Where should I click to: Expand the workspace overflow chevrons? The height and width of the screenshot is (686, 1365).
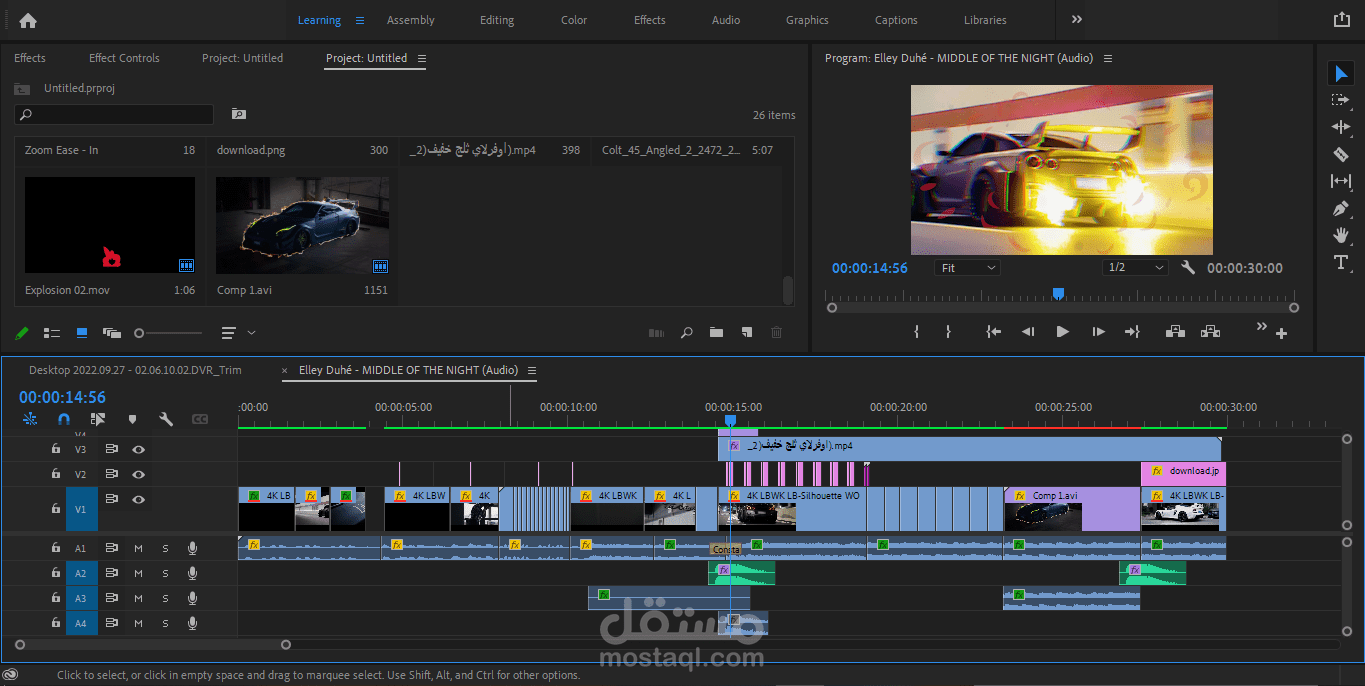[1077, 19]
